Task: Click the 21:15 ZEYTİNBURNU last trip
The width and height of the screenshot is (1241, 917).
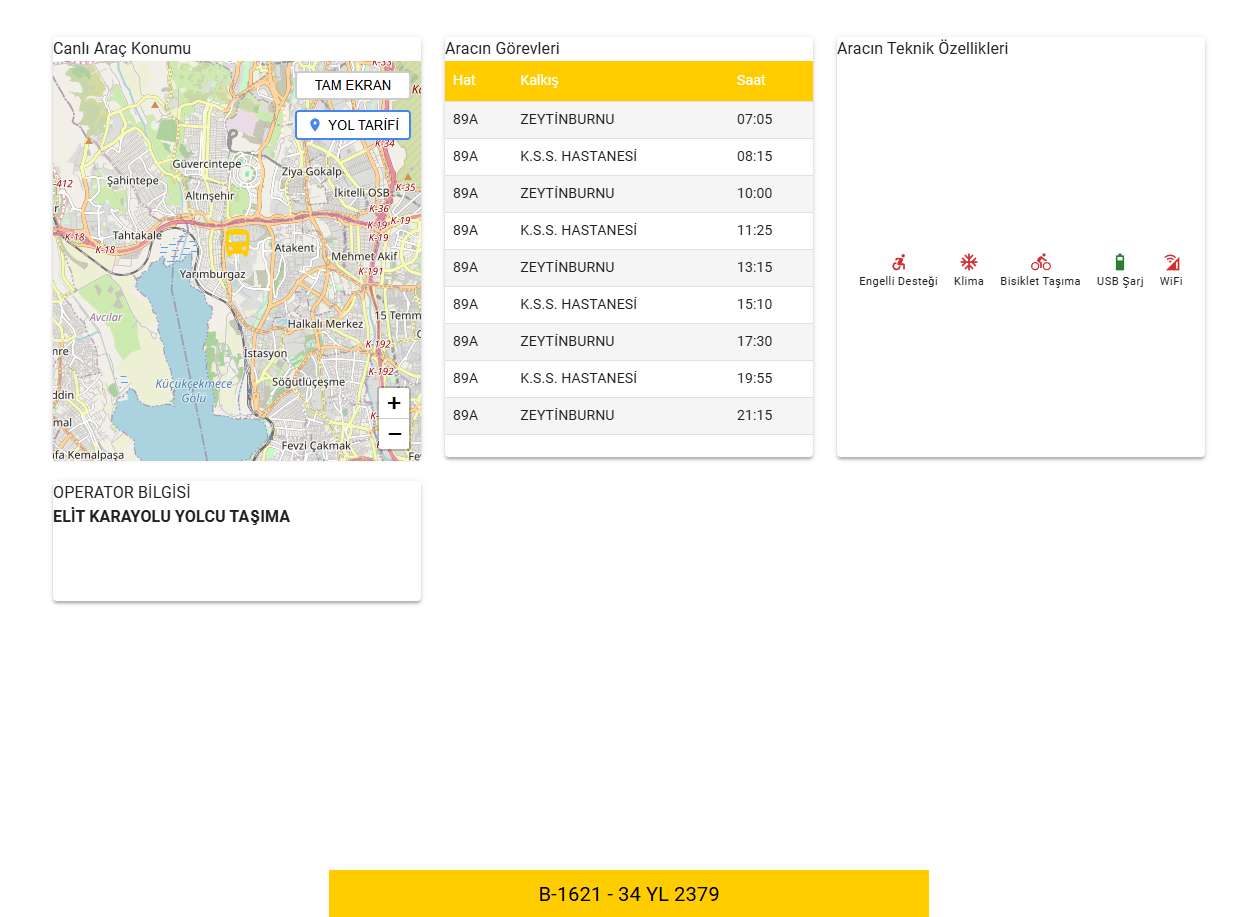Action: click(x=628, y=415)
